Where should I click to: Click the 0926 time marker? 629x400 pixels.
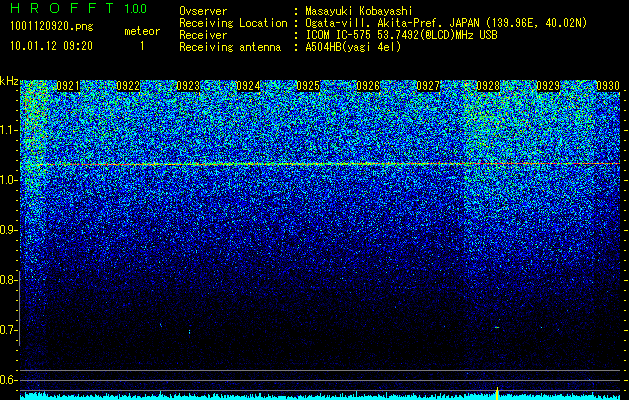point(368,86)
